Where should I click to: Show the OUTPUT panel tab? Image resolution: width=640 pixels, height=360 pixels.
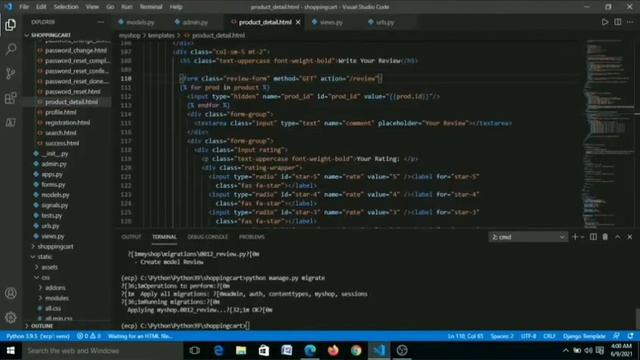tap(131, 237)
